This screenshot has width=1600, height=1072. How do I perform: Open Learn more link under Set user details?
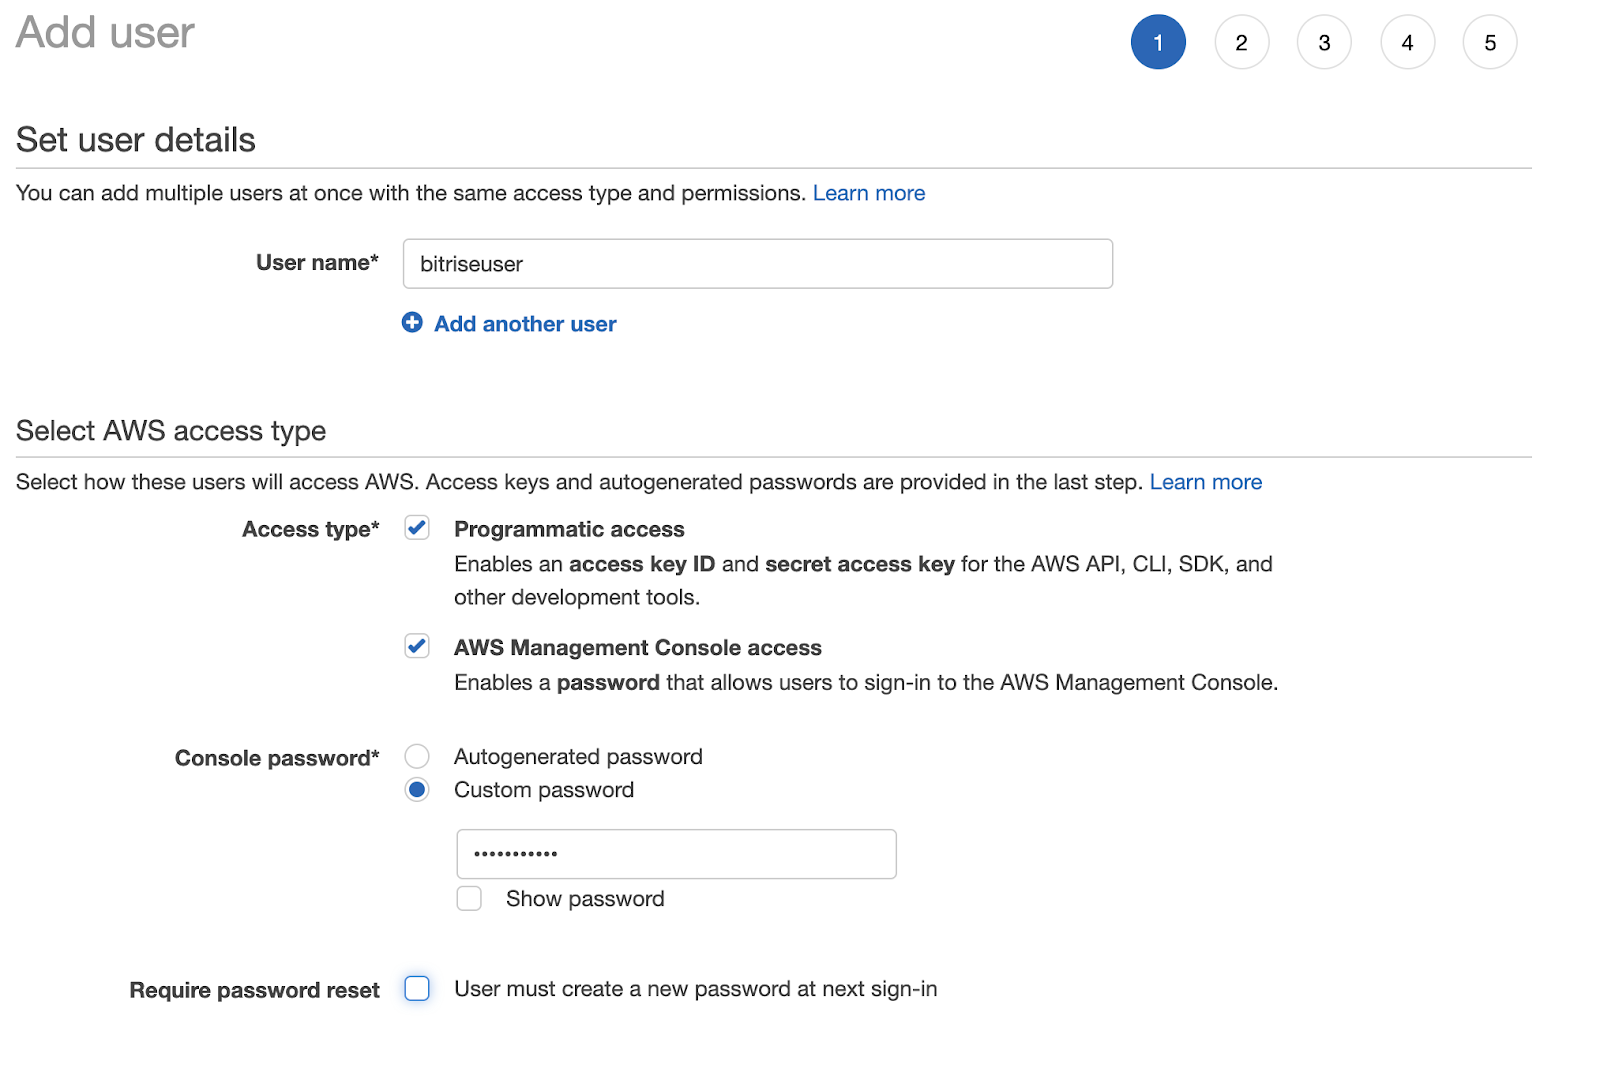tap(869, 193)
